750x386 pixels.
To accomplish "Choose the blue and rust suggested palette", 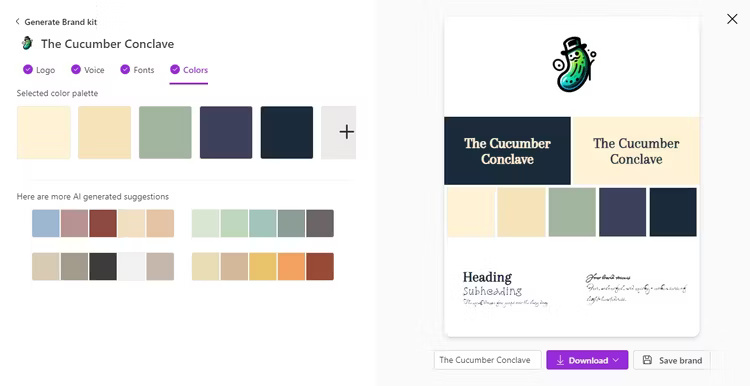I will coord(103,223).
